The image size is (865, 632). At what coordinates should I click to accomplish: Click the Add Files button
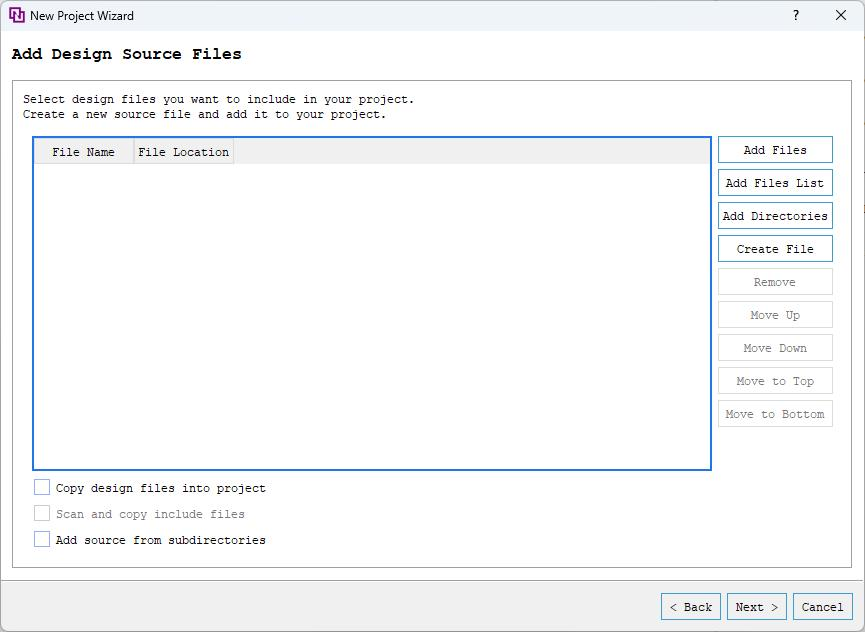(775, 150)
